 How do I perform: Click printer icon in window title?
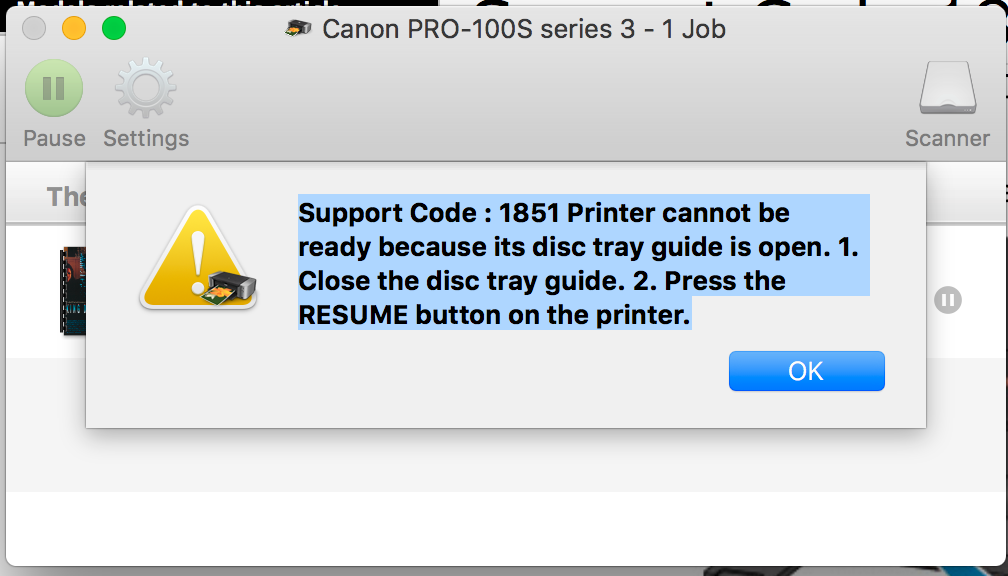coord(298,29)
